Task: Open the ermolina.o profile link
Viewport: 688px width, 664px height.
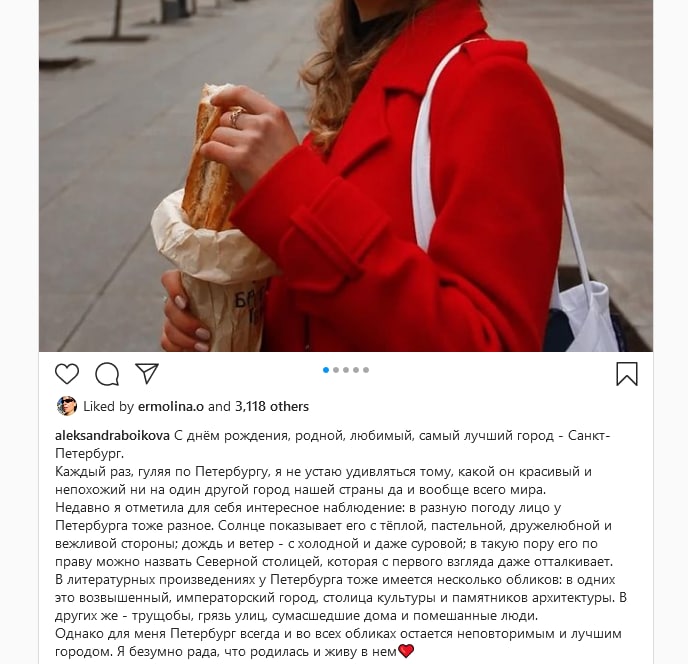Action: coord(171,406)
